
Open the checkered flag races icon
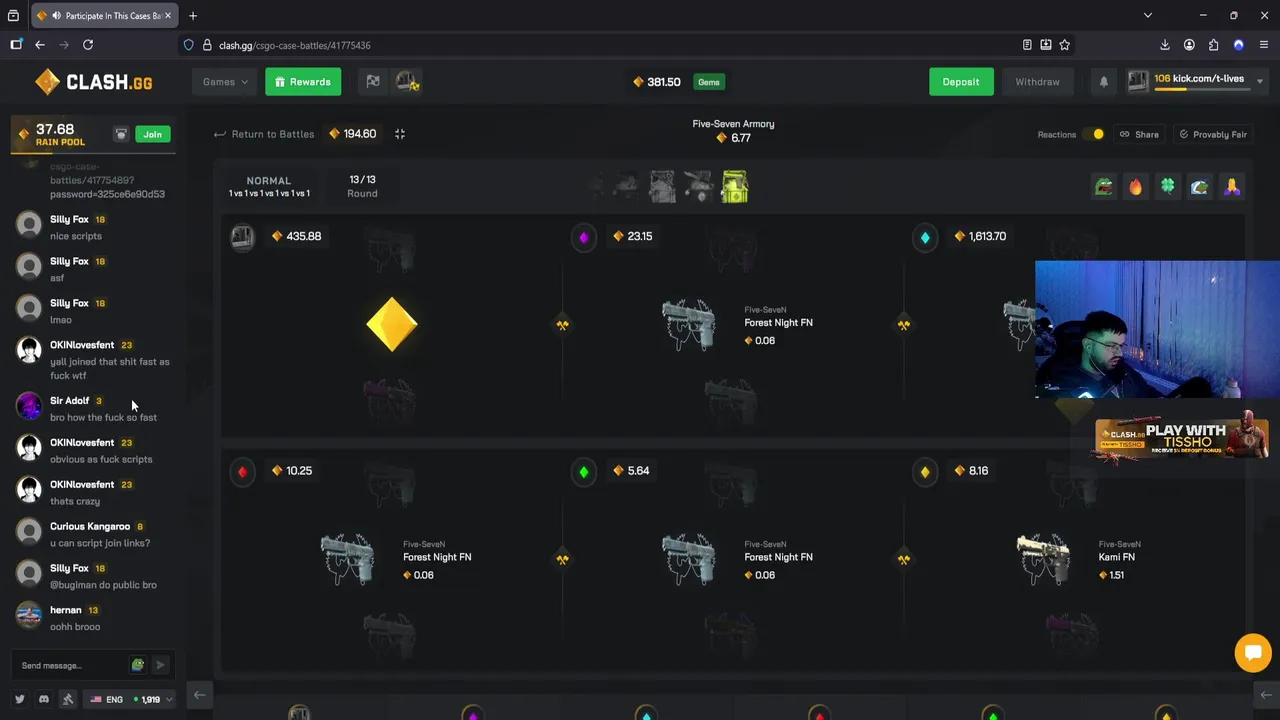pos(373,82)
